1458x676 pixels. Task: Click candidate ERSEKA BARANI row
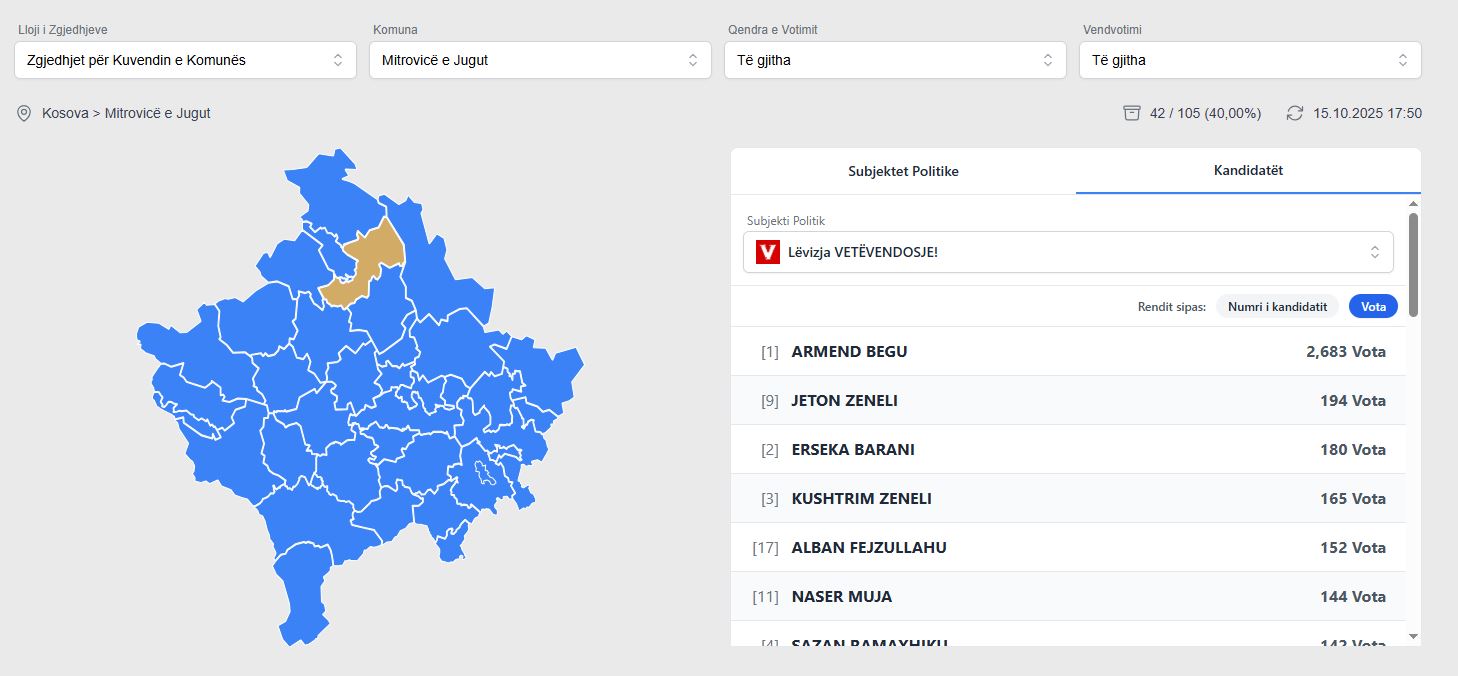pos(1068,450)
